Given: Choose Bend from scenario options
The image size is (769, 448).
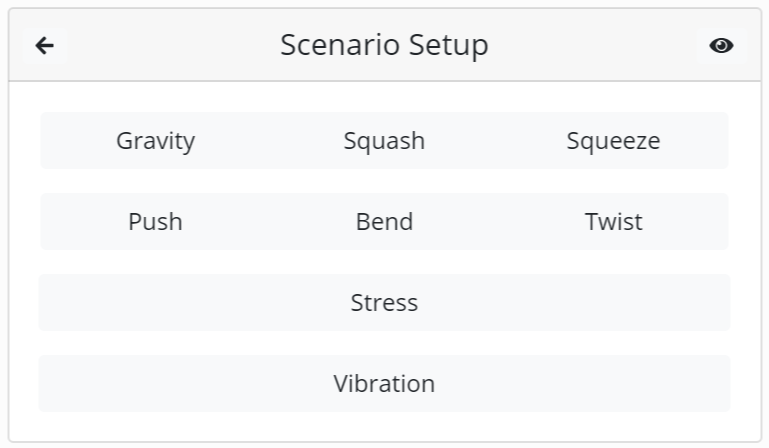Looking at the screenshot, I should tap(384, 222).
